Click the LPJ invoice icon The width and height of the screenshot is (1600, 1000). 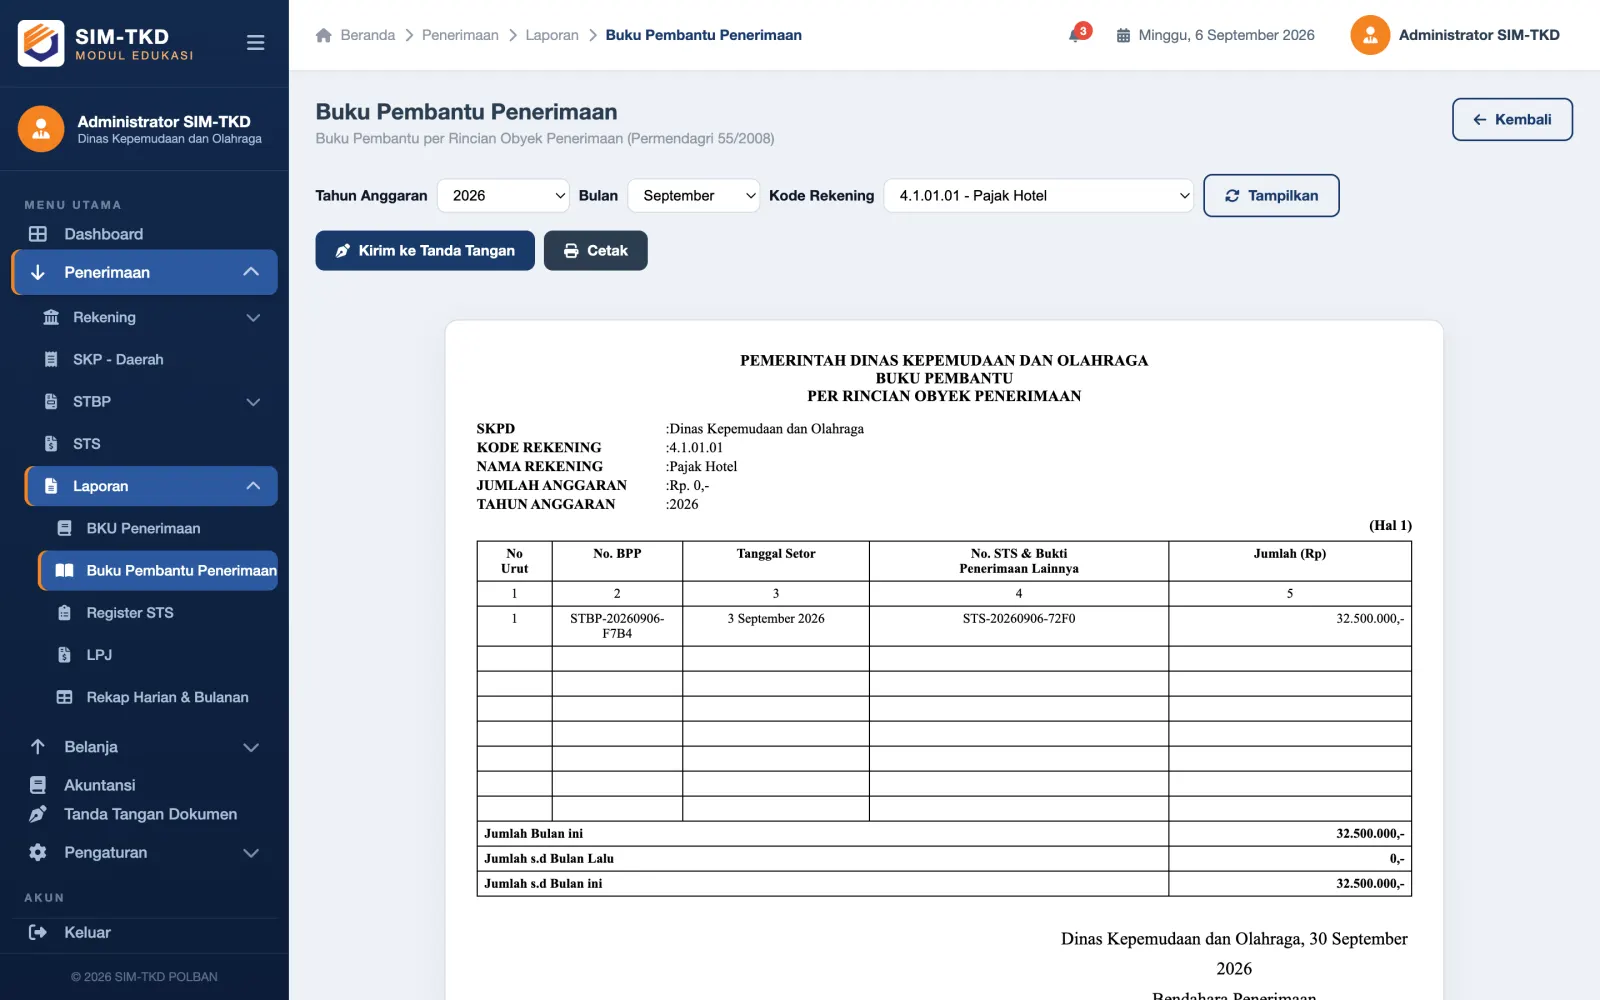coord(64,655)
